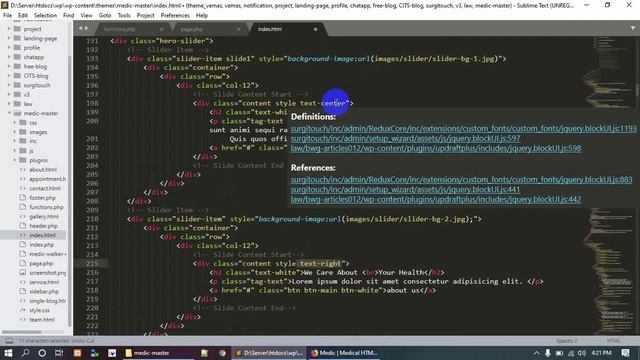Go to next tab with right arrow
The width and height of the screenshot is (640, 360).
(x=86, y=28)
